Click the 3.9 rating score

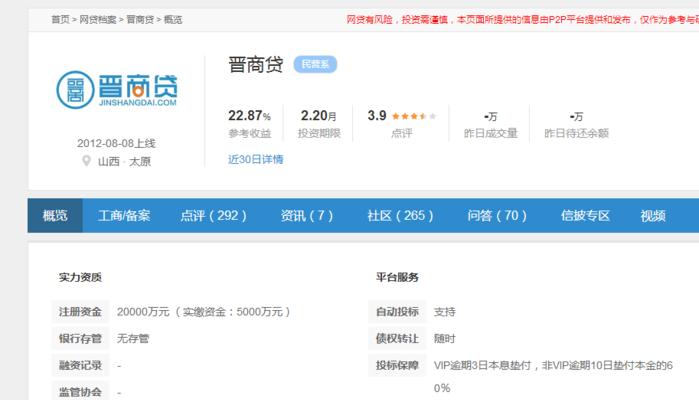(x=377, y=116)
